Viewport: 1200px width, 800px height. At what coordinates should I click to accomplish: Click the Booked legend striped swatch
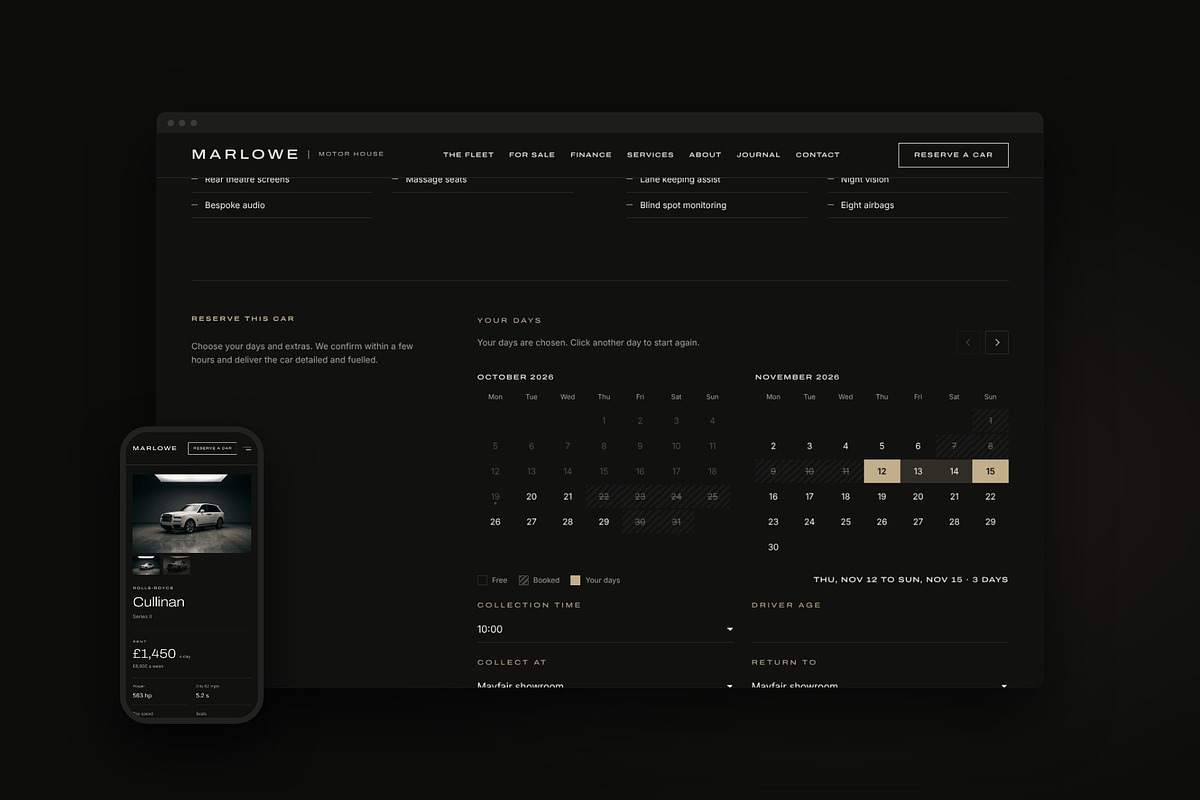pyautogui.click(x=523, y=580)
